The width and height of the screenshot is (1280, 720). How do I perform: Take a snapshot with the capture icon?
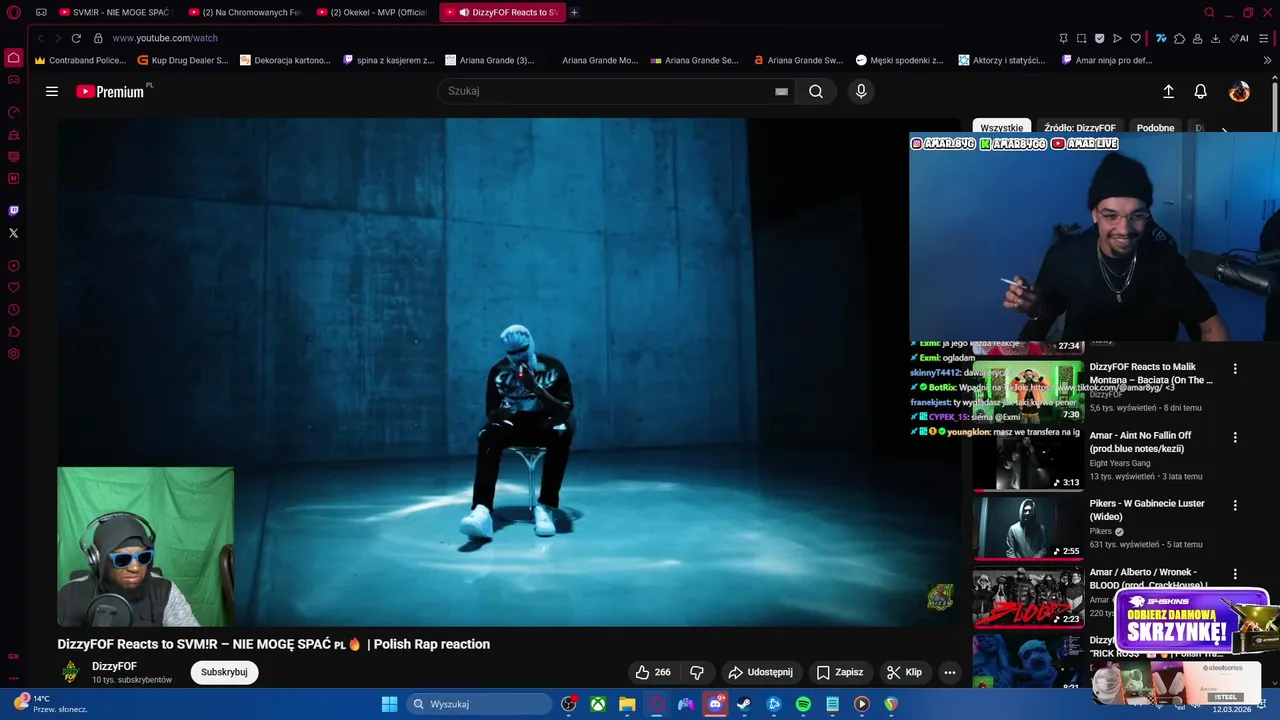pyautogui.click(x=1081, y=38)
